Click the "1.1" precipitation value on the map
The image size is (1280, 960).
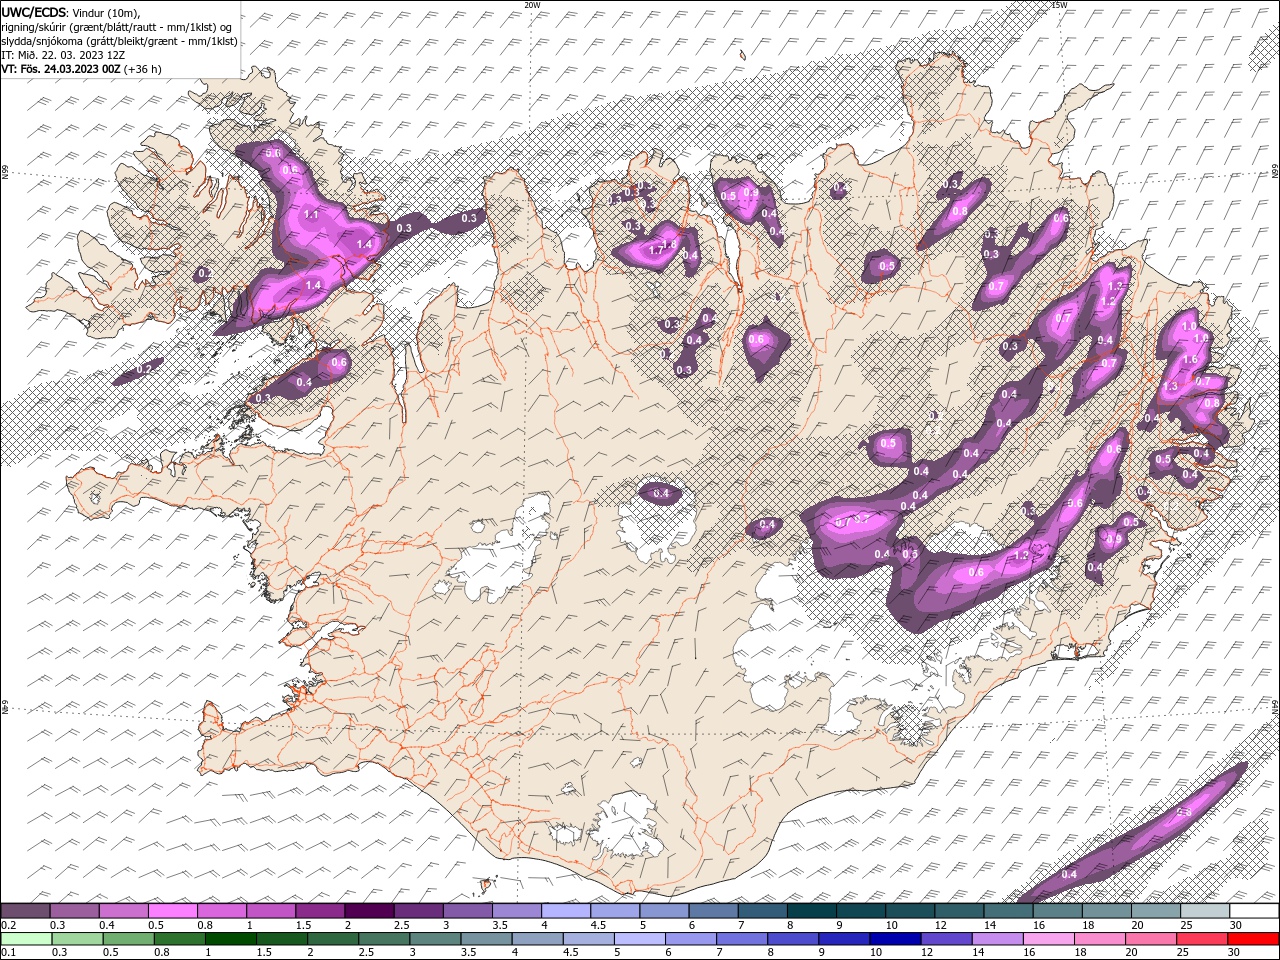tap(310, 215)
